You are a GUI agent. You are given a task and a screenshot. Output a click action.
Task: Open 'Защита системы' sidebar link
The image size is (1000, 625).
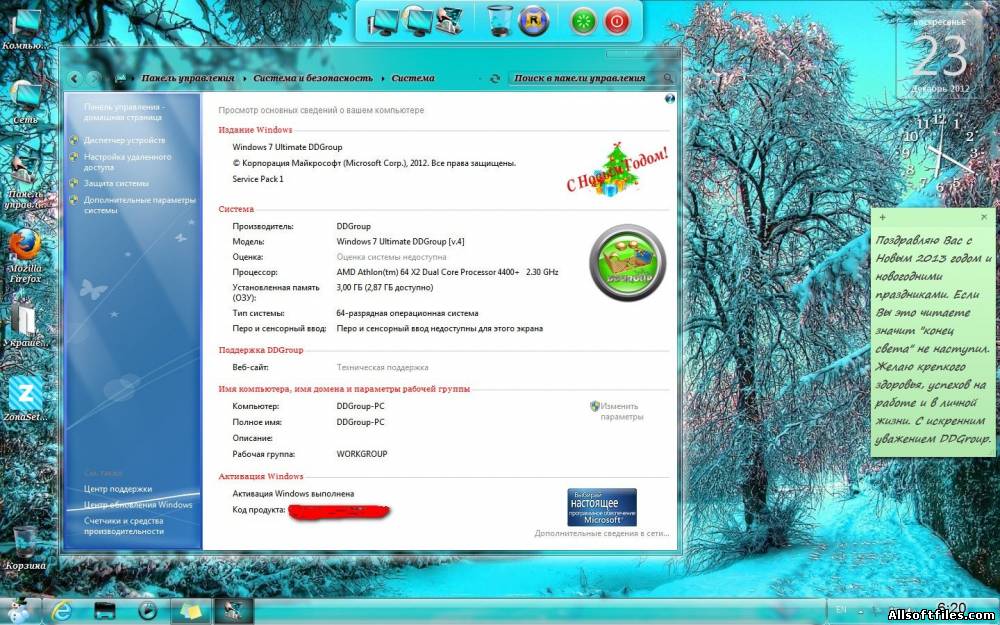point(116,183)
